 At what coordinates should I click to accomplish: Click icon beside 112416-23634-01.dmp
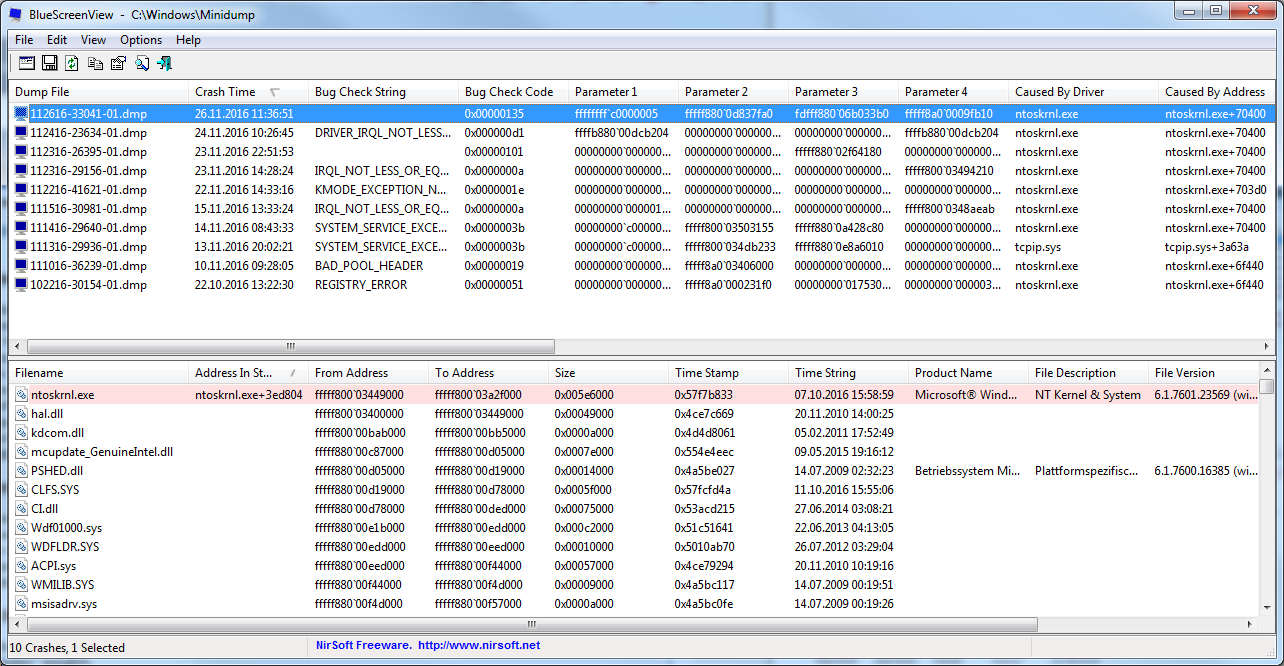(22, 133)
